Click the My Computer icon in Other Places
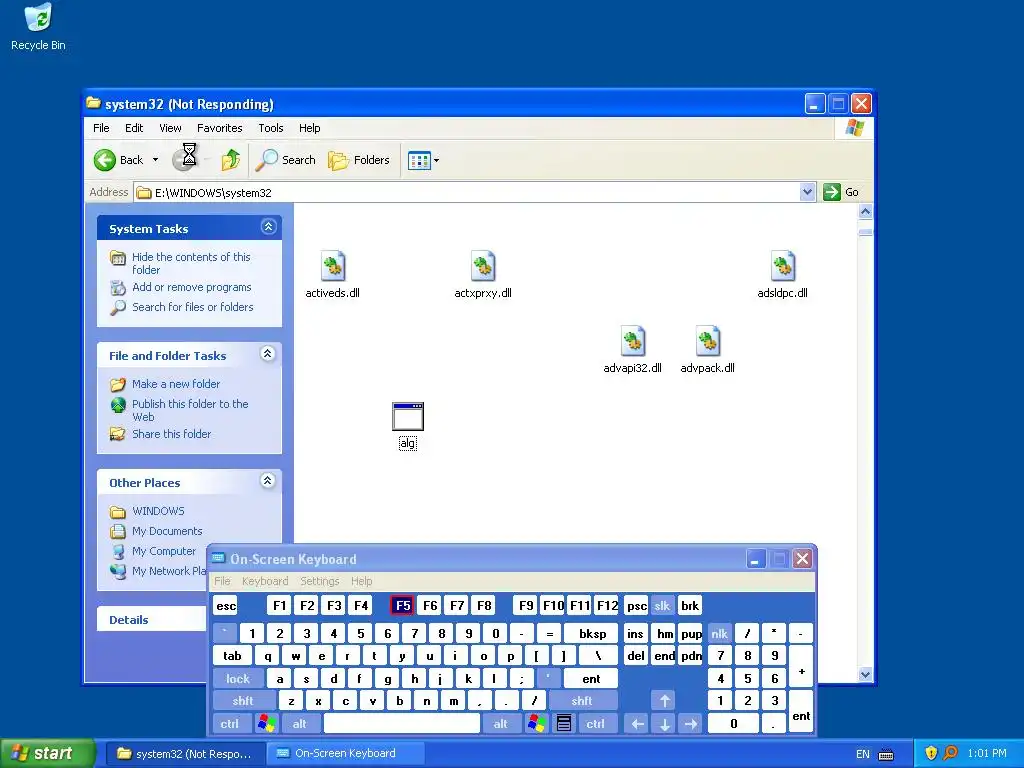1024x768 pixels. click(118, 551)
